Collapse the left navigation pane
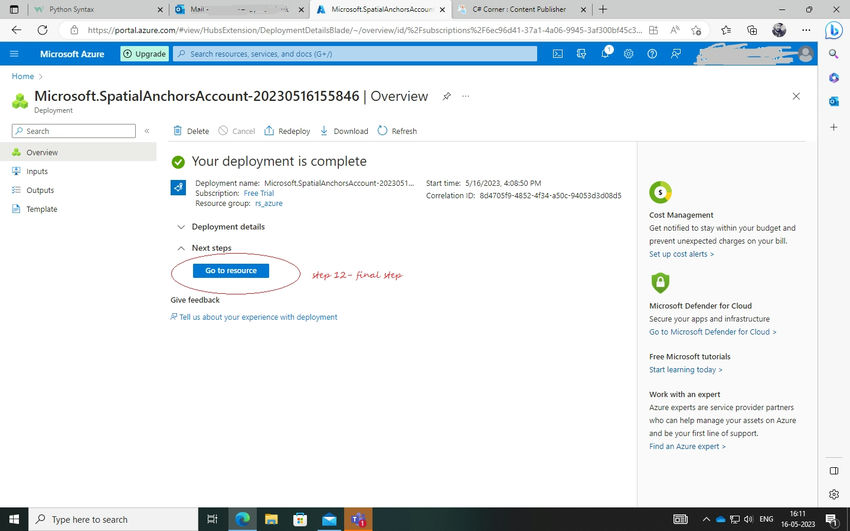This screenshot has width=850, height=531. [x=147, y=131]
